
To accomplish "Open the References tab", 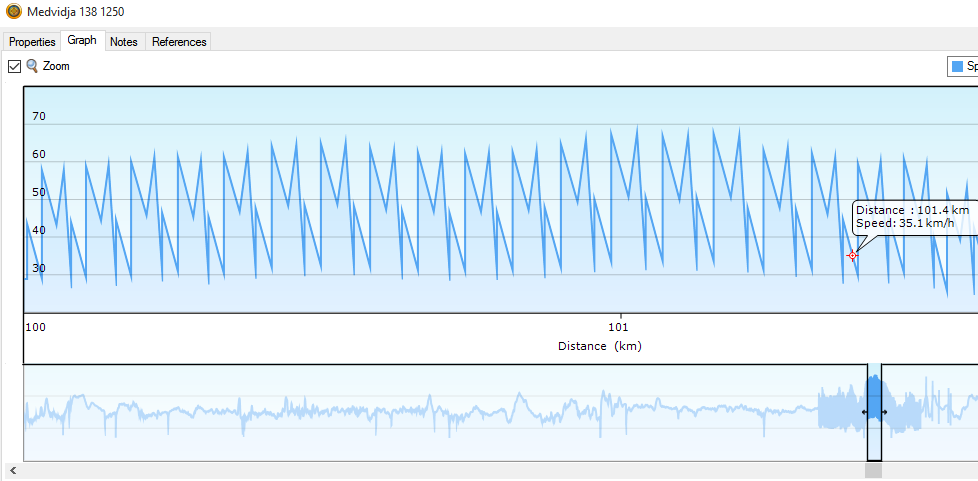I will click(179, 42).
